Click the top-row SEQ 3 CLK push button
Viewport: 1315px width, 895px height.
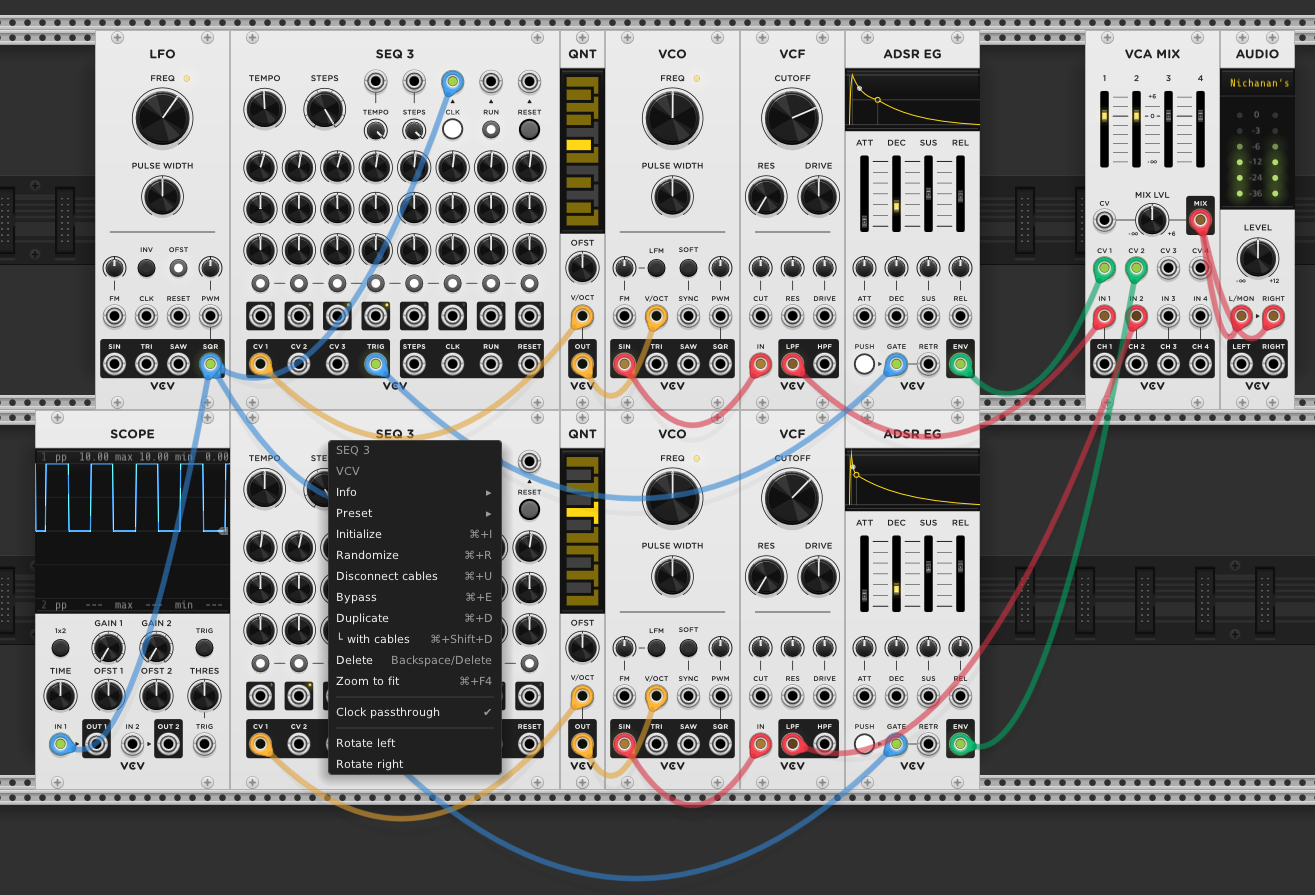click(452, 129)
